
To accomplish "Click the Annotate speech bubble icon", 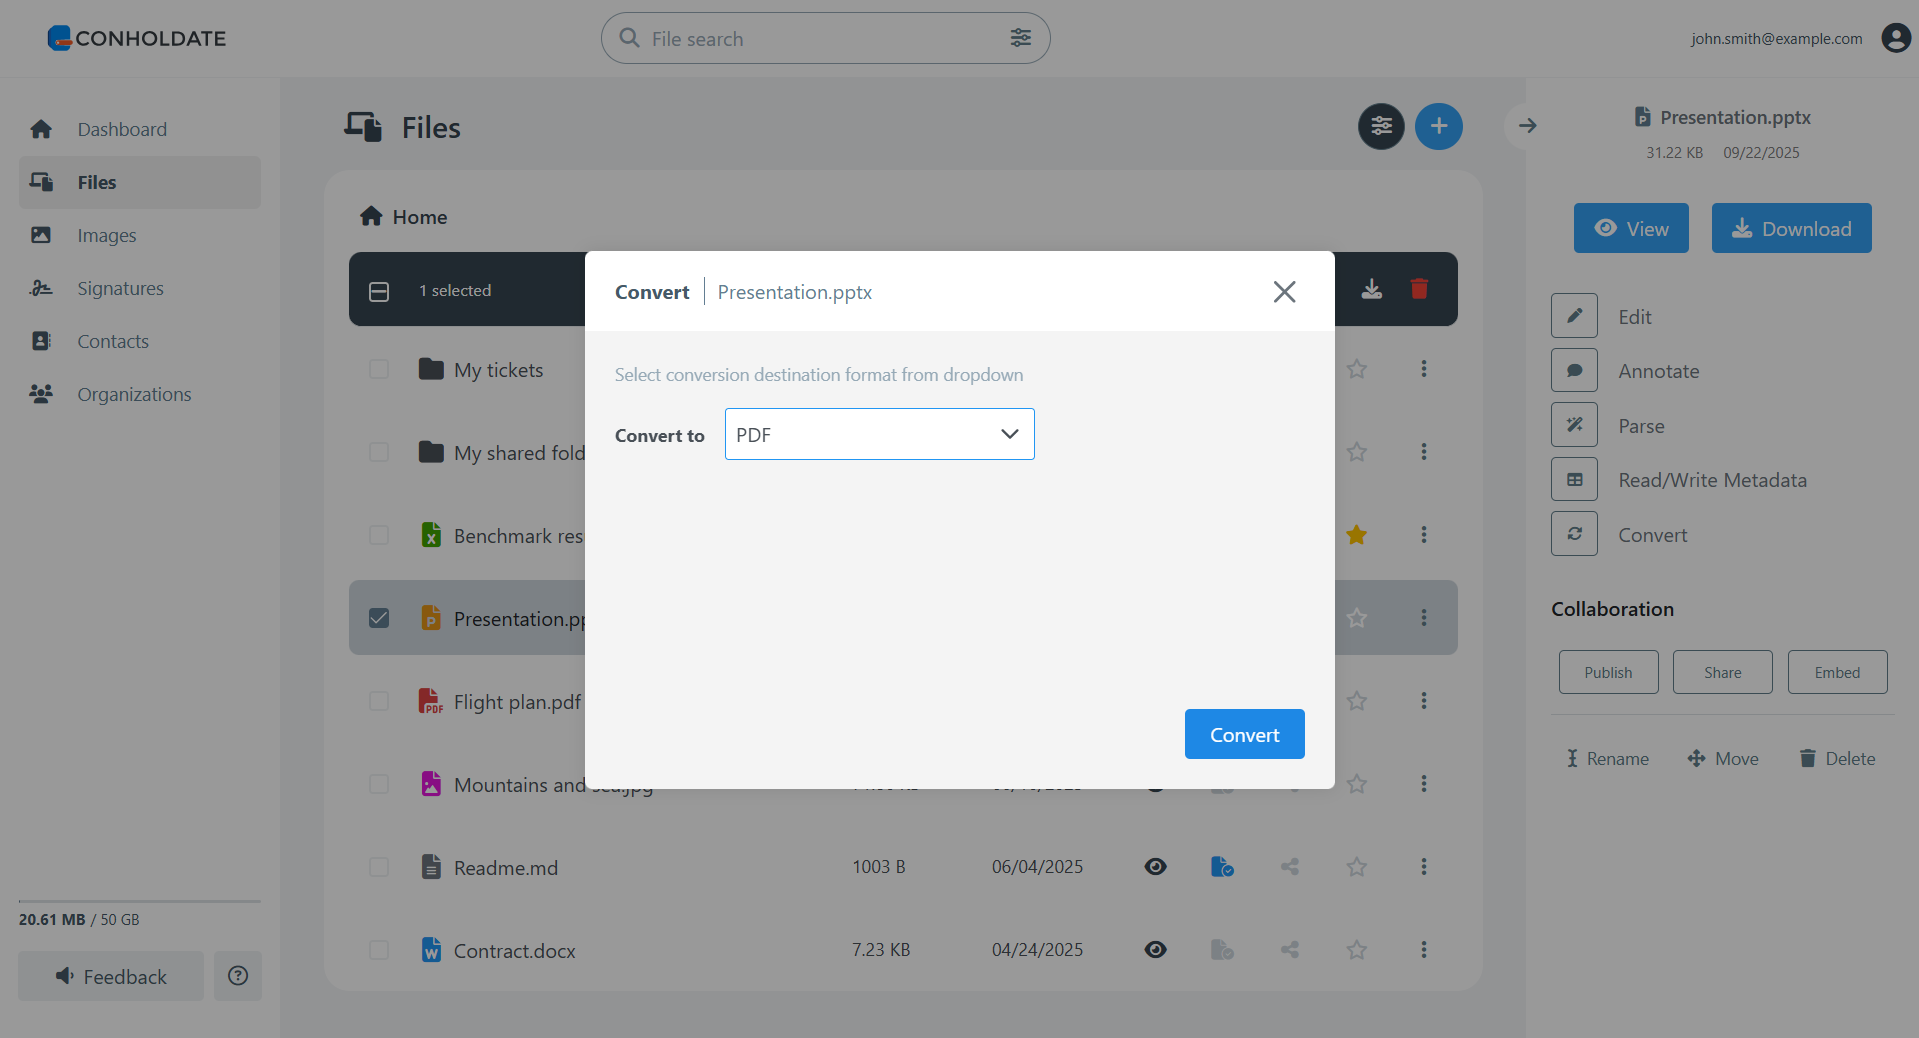I will [1574, 371].
